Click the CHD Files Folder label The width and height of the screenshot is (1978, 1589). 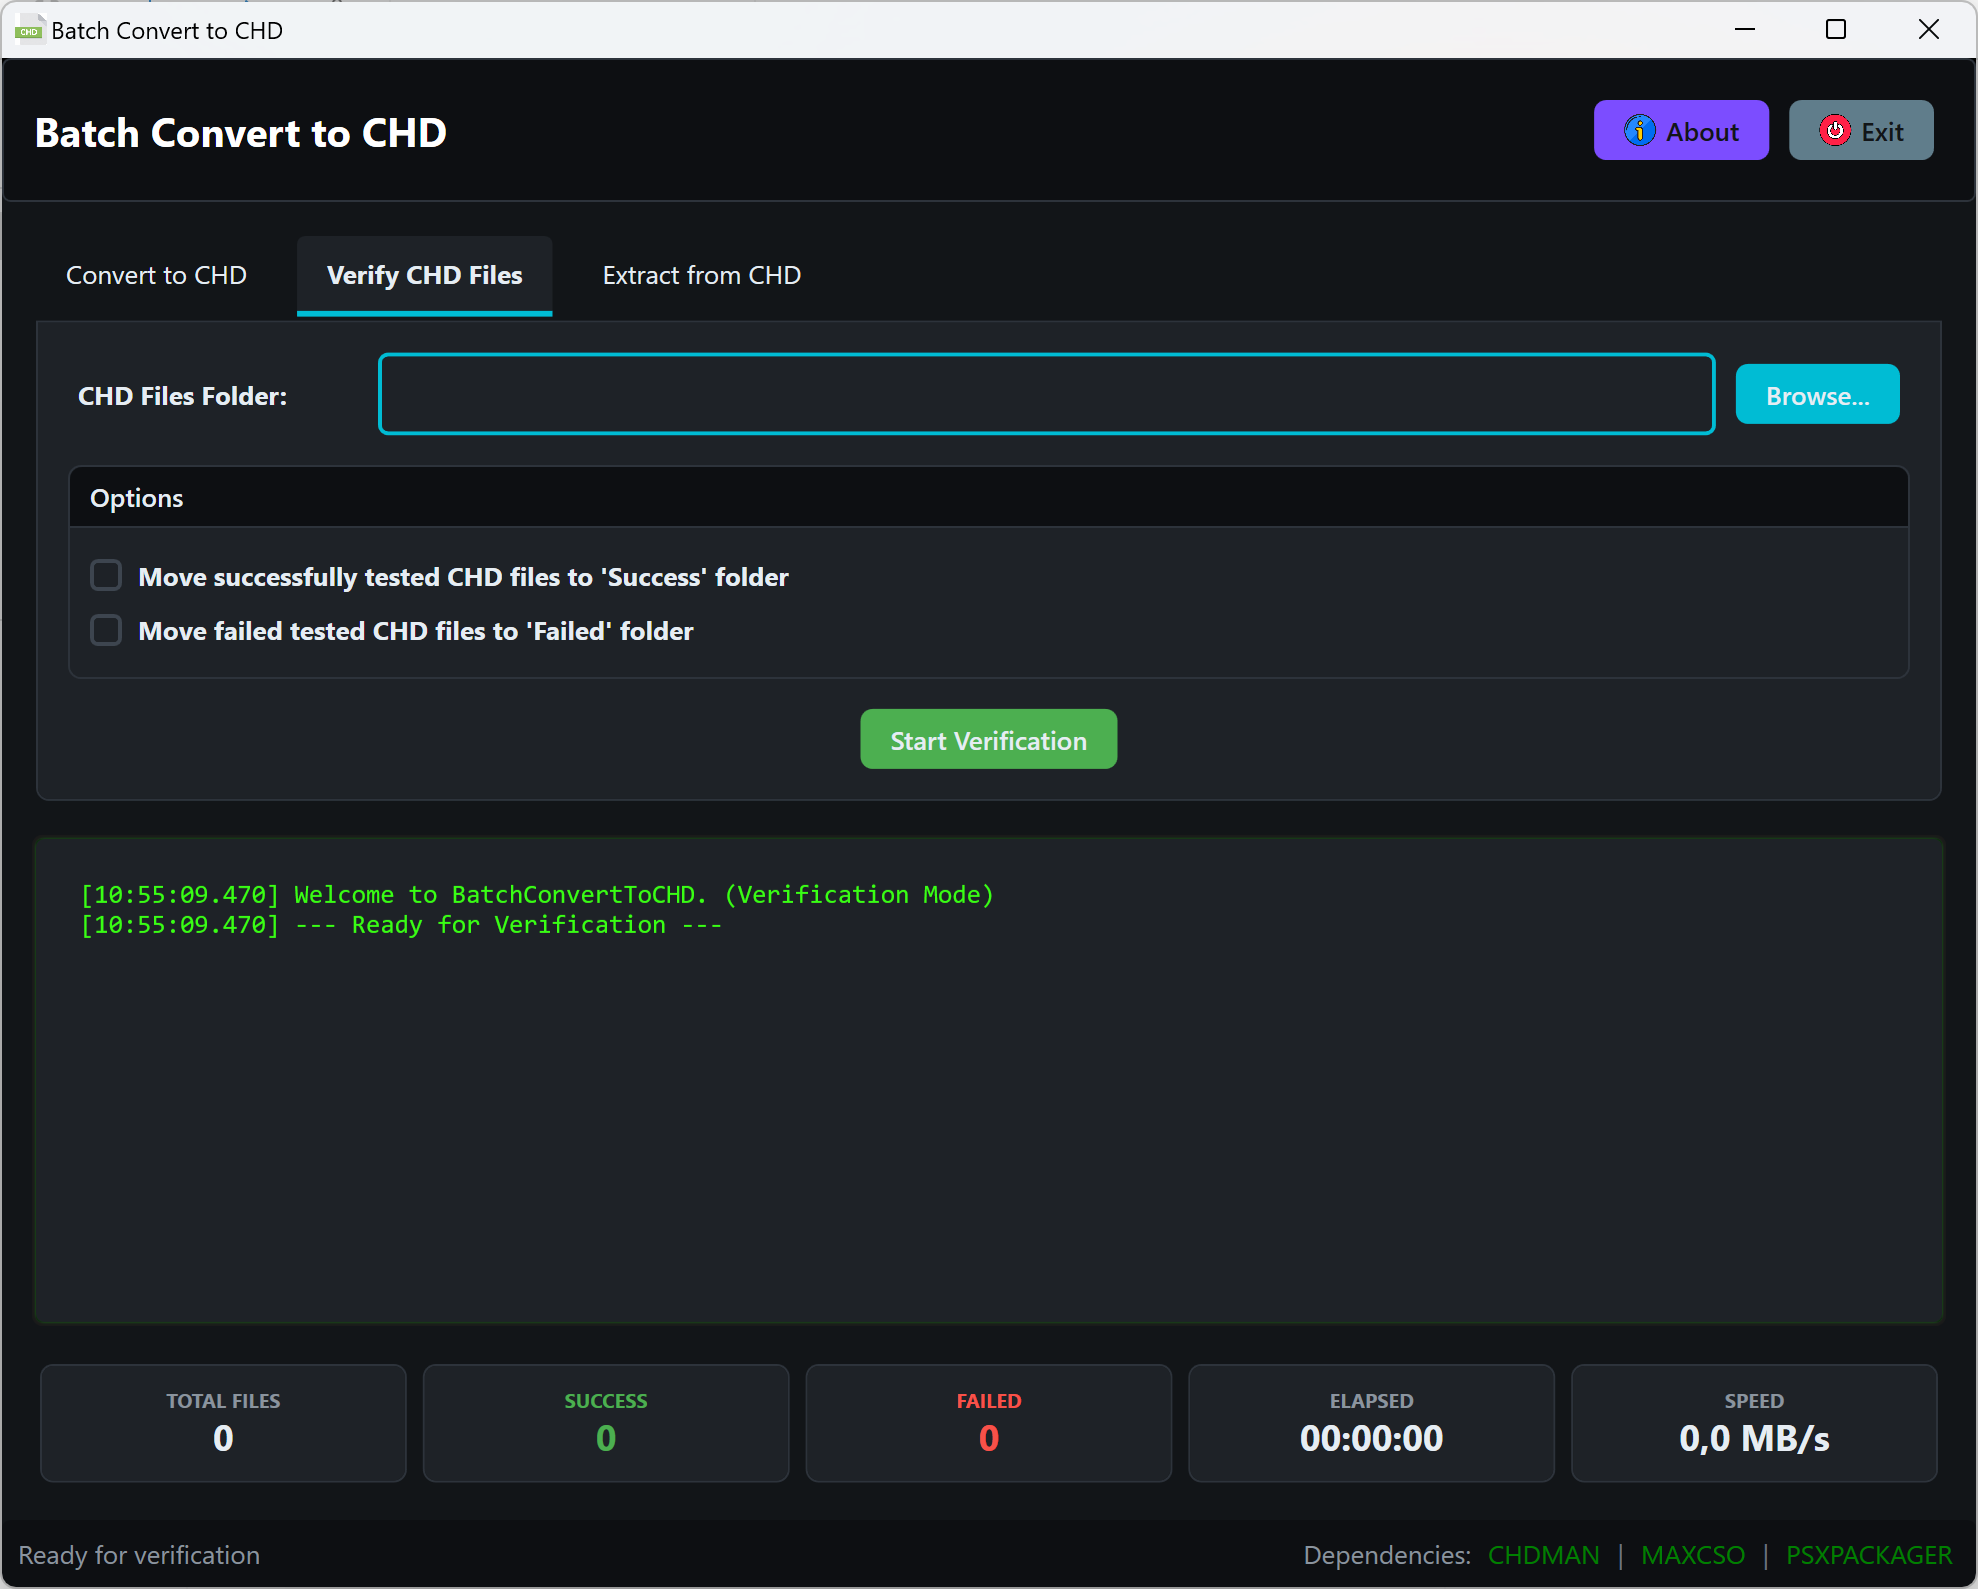click(x=183, y=396)
